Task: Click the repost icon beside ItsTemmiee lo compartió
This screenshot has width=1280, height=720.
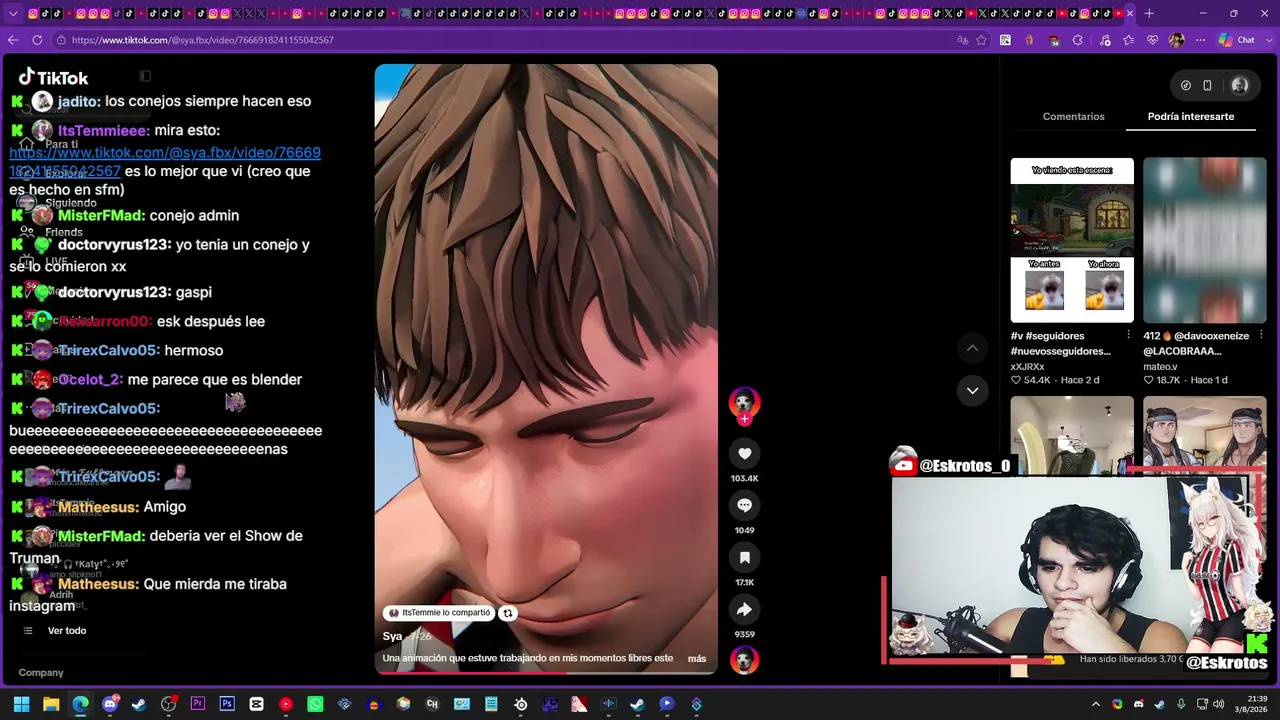Action: click(x=508, y=613)
